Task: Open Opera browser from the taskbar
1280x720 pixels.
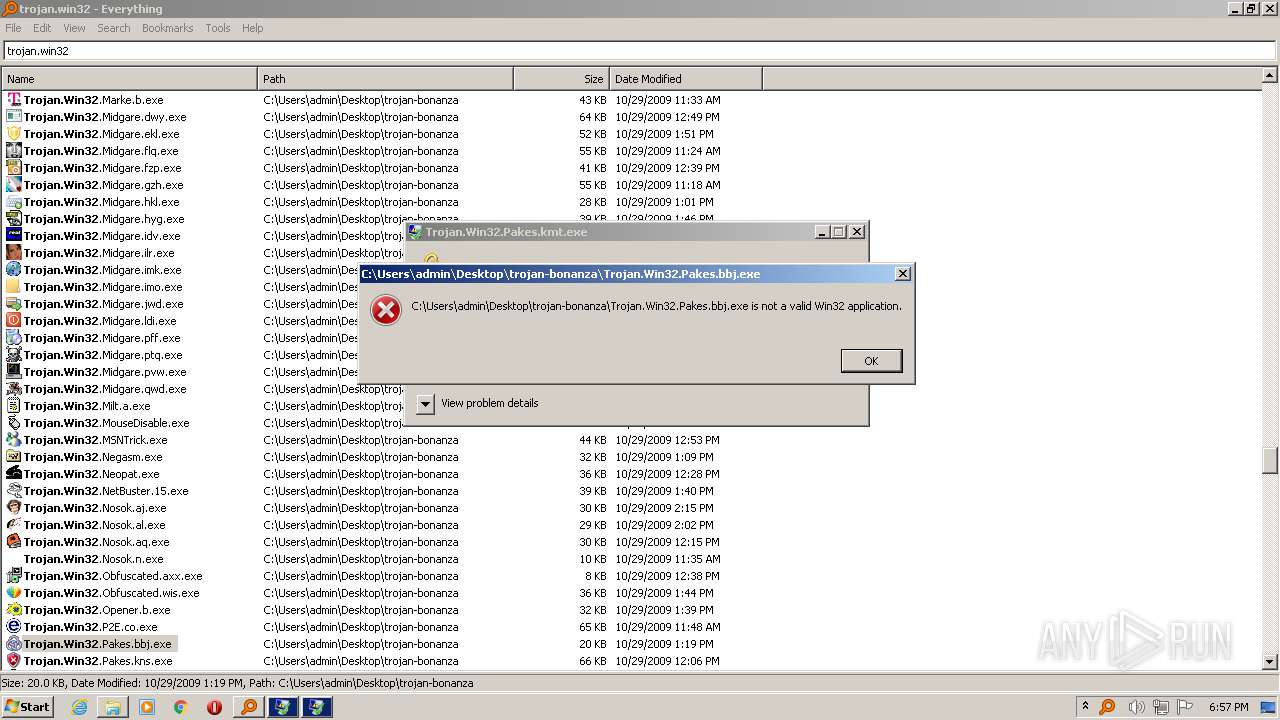Action: coord(214,707)
